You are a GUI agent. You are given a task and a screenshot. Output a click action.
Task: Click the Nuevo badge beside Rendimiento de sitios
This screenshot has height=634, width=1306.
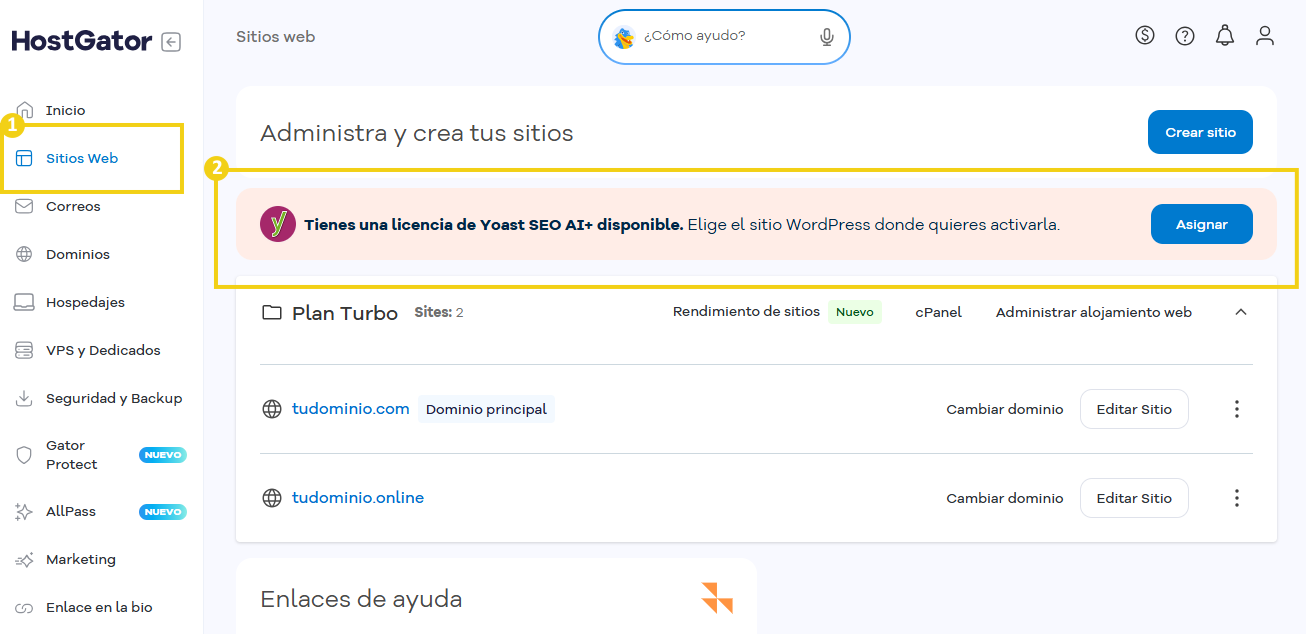coord(855,312)
